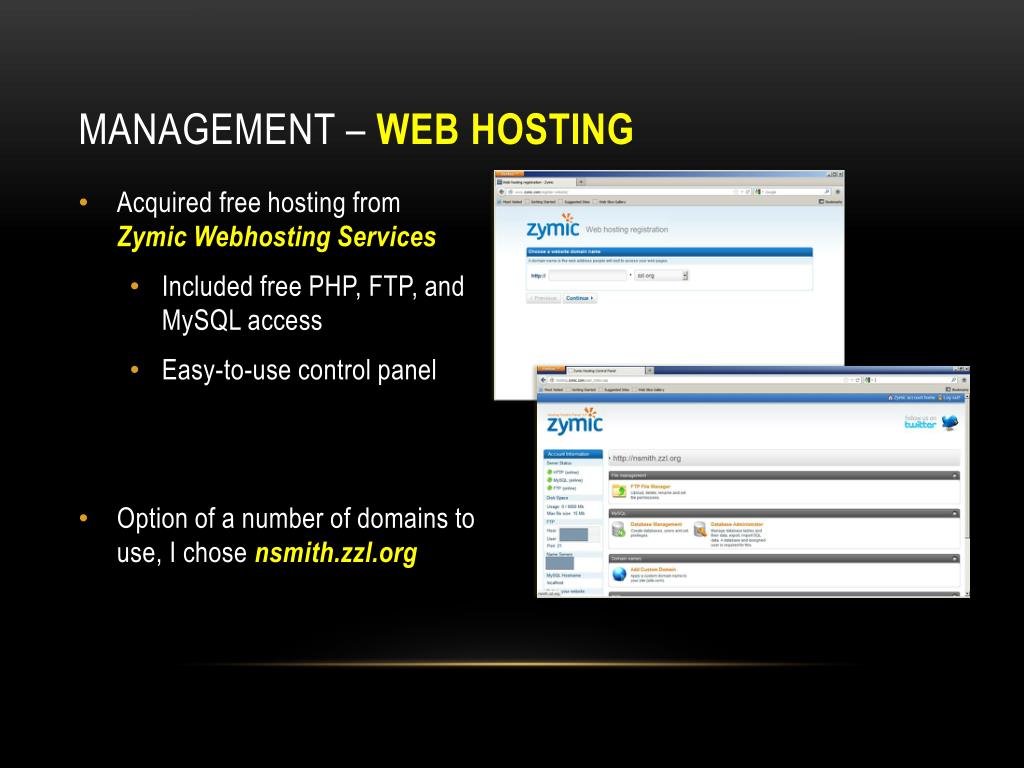Select the Web hosting registration browser tab
This screenshot has width=1024, height=768.
(536, 182)
